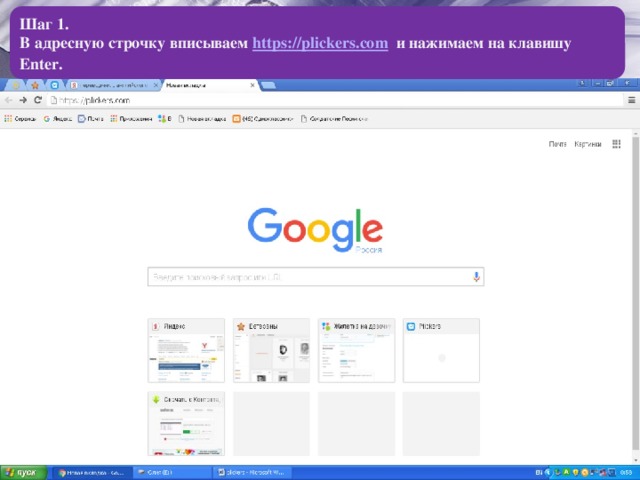The image size is (640, 480).
Task: Open the Новая вкладка bookmark
Action: pos(202,119)
